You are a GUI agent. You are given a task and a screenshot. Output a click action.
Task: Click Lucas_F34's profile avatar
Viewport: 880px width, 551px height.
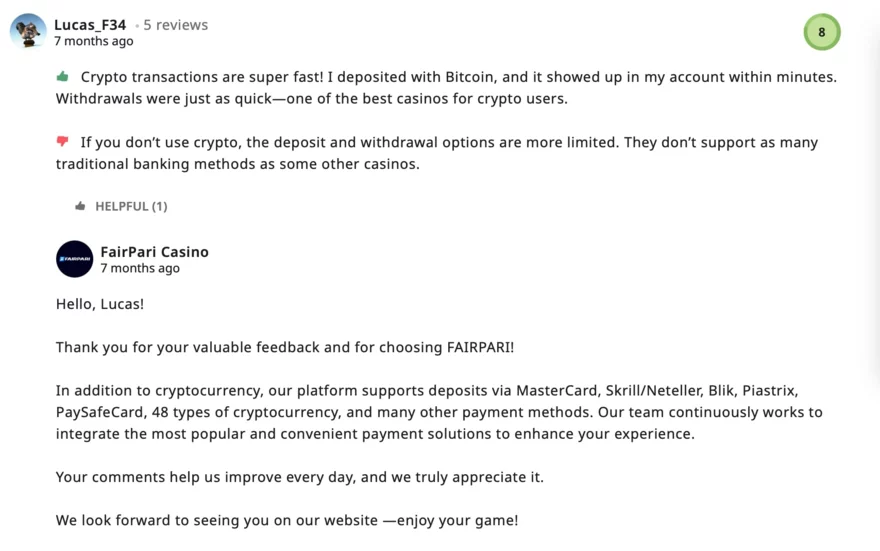pos(28,32)
